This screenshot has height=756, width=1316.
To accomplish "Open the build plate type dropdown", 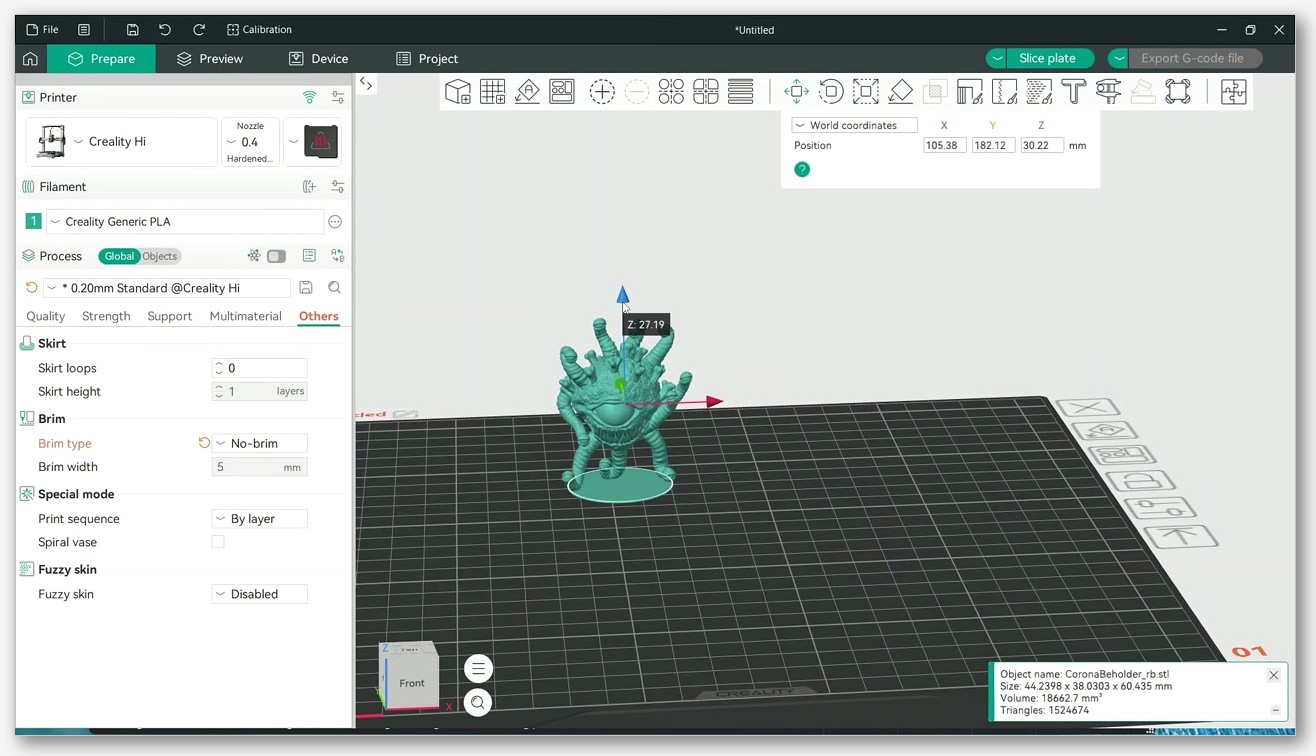I will (313, 142).
